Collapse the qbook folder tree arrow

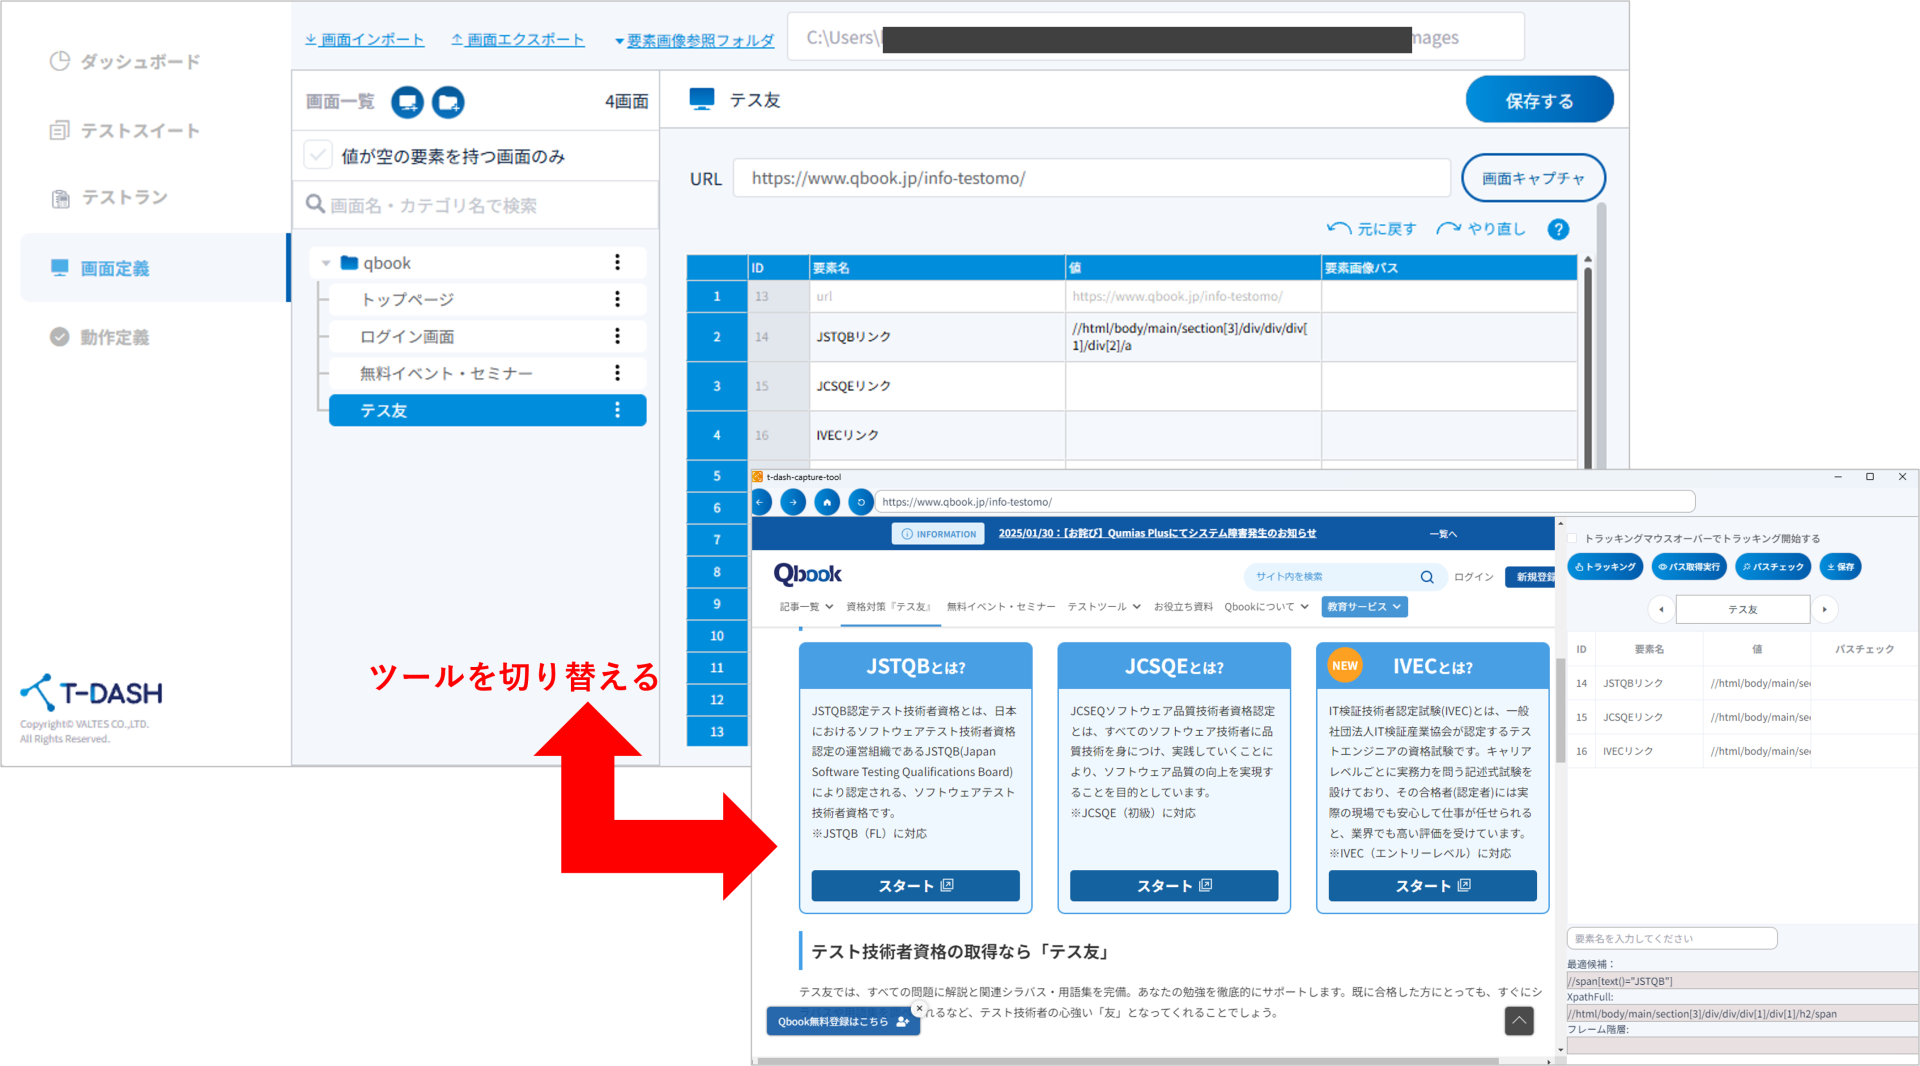(x=326, y=263)
